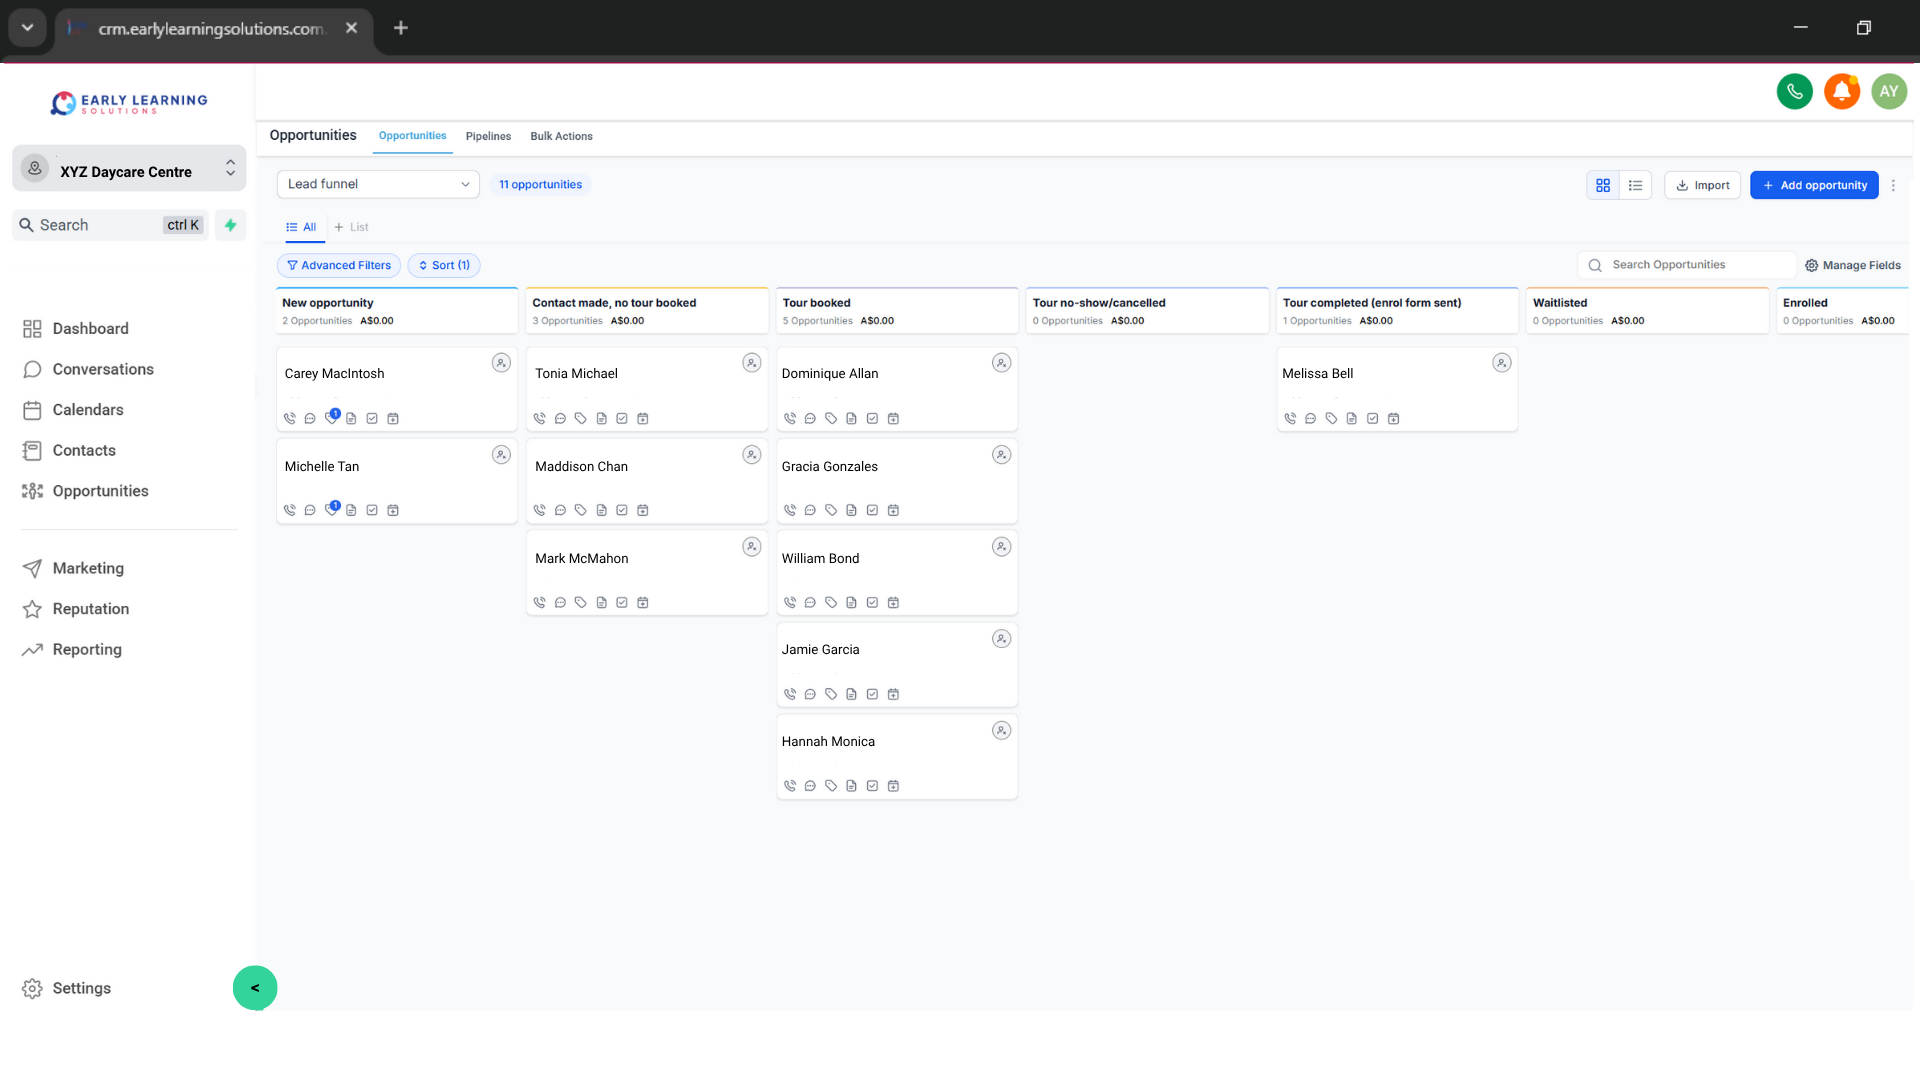Open the Sort (1) options

(x=444, y=265)
